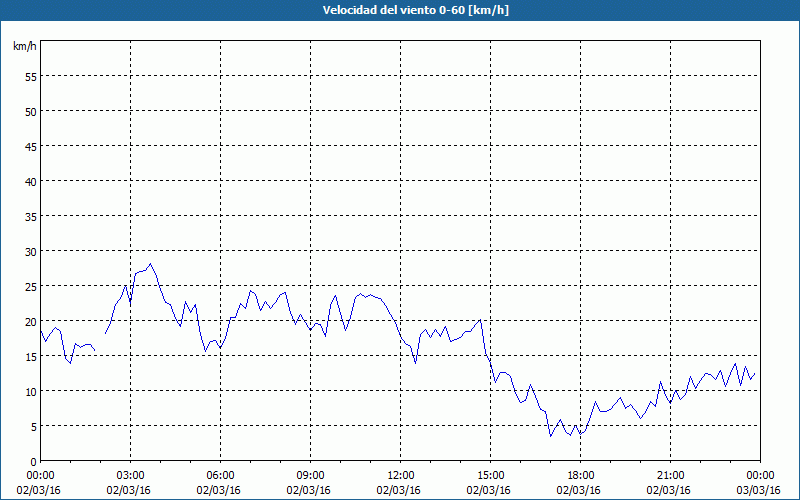
Task: Click the y-axis value 45
Action: pyautogui.click(x=30, y=146)
